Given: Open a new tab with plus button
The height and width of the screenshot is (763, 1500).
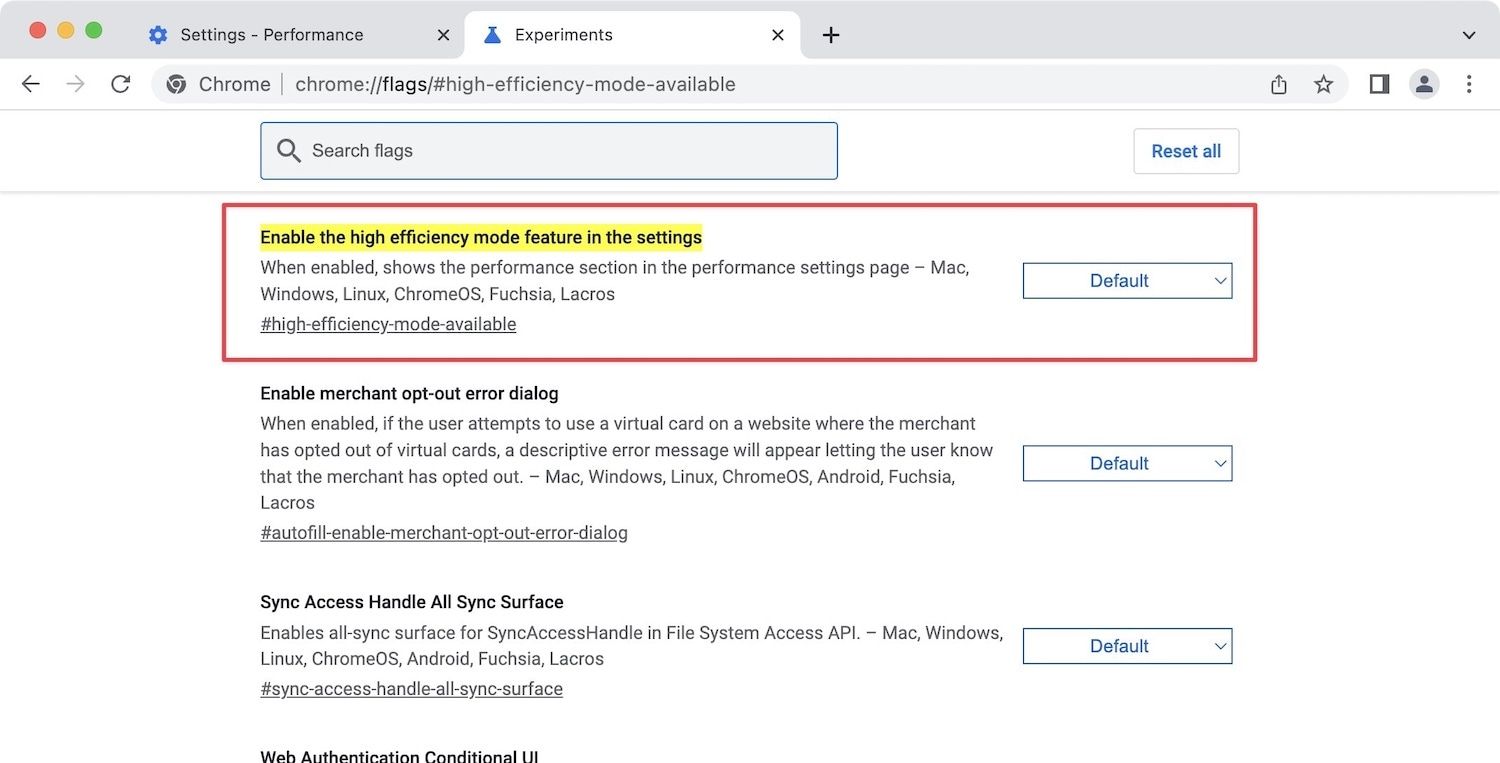Looking at the screenshot, I should (x=830, y=35).
